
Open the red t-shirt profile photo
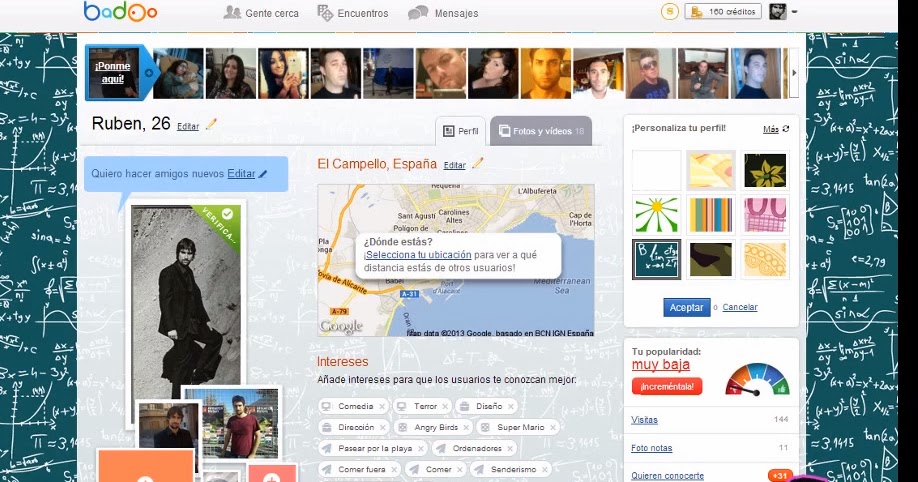coord(233,423)
